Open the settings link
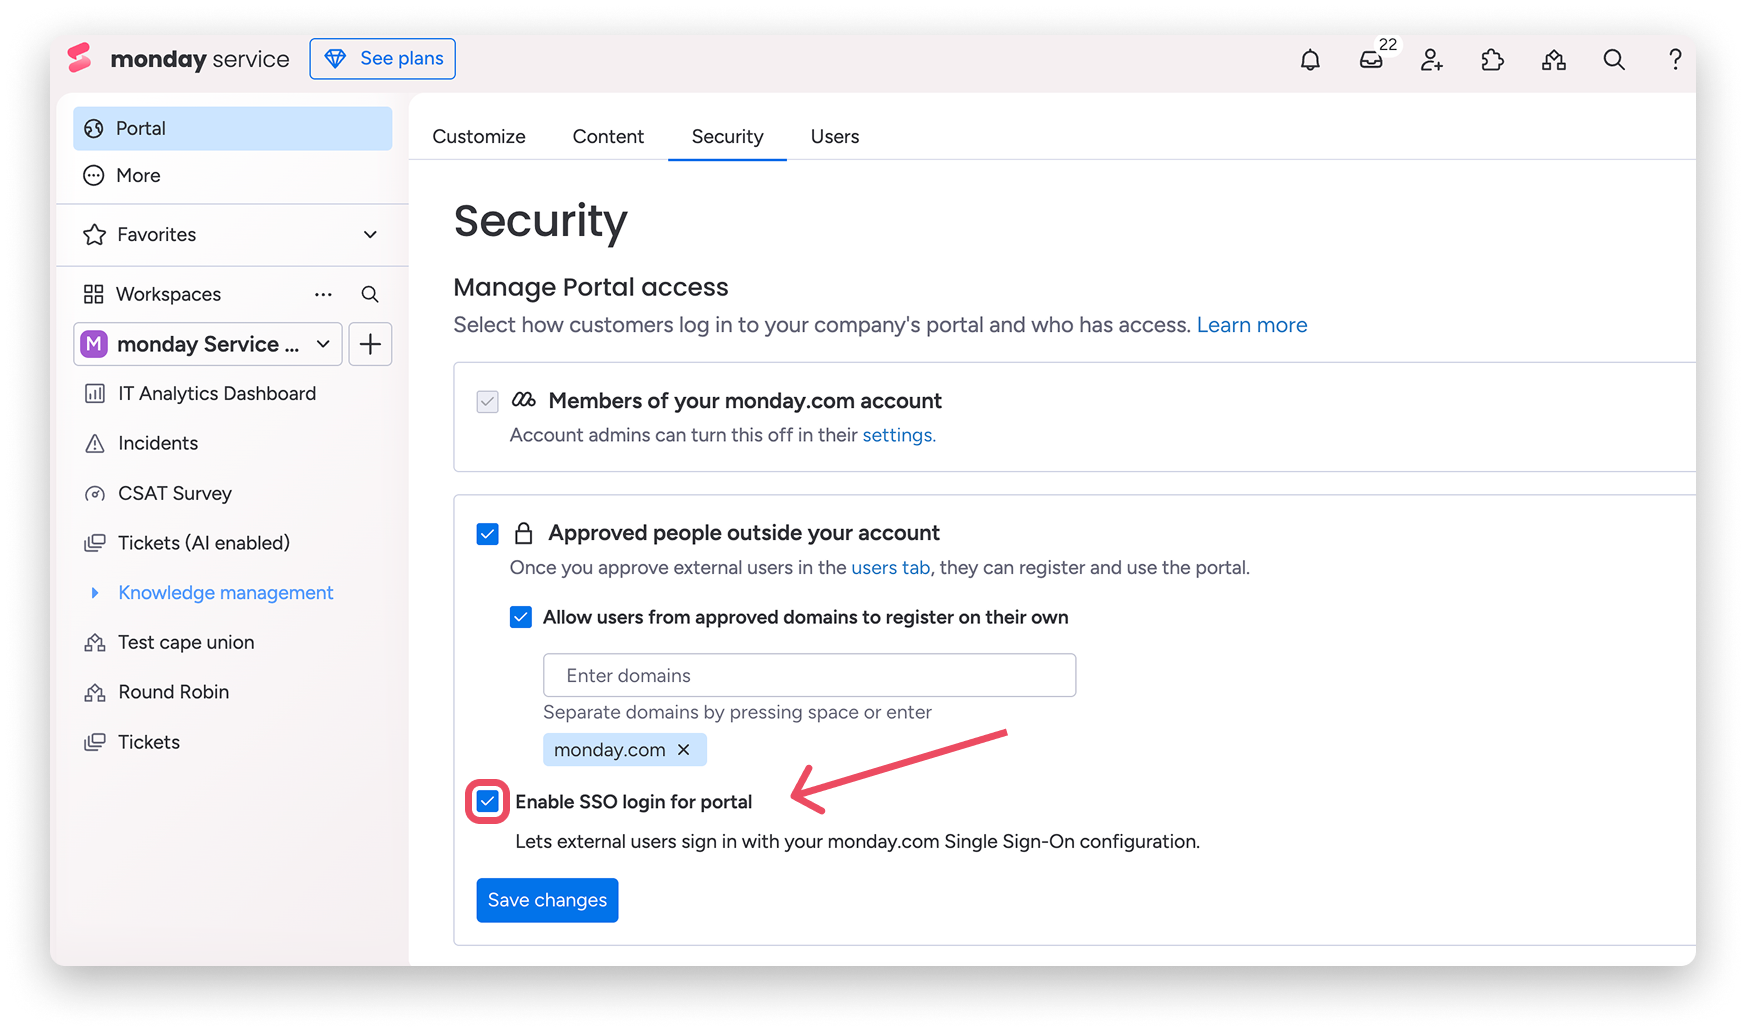Screen dimensions: 1746x1031 tap(899, 436)
